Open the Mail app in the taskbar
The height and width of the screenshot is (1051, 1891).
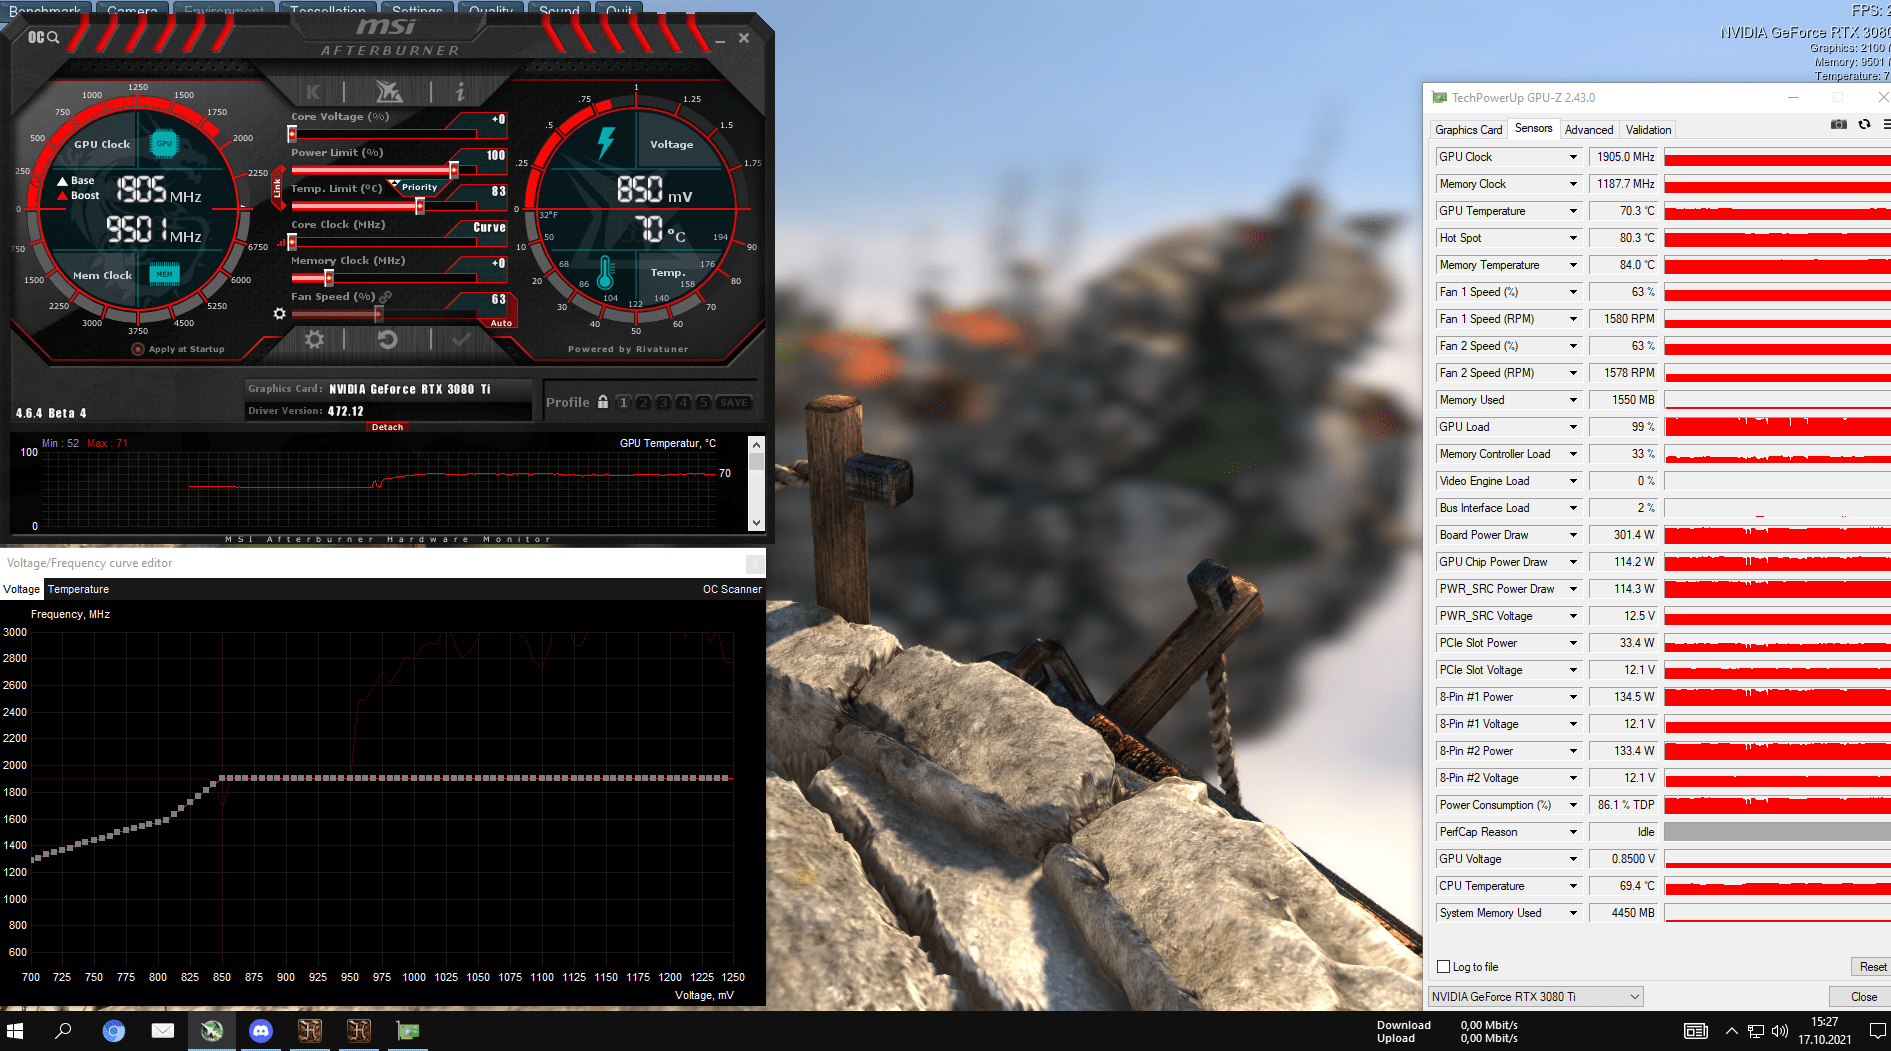163,1030
